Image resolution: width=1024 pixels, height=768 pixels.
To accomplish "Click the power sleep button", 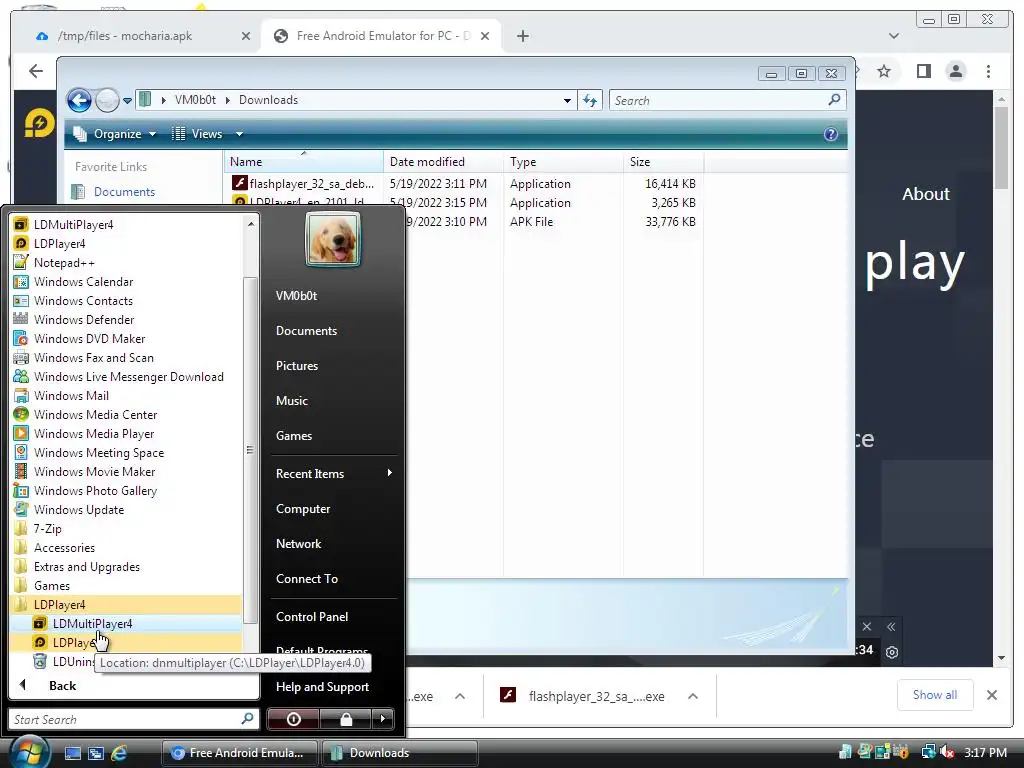I will tap(293, 719).
